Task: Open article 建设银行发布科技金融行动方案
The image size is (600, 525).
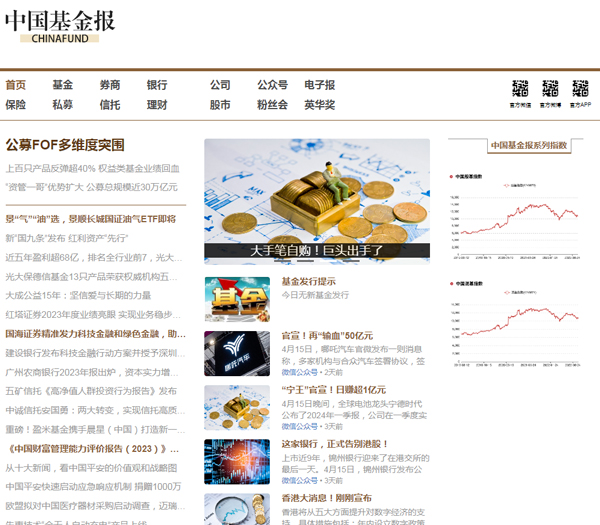Action: [95, 353]
